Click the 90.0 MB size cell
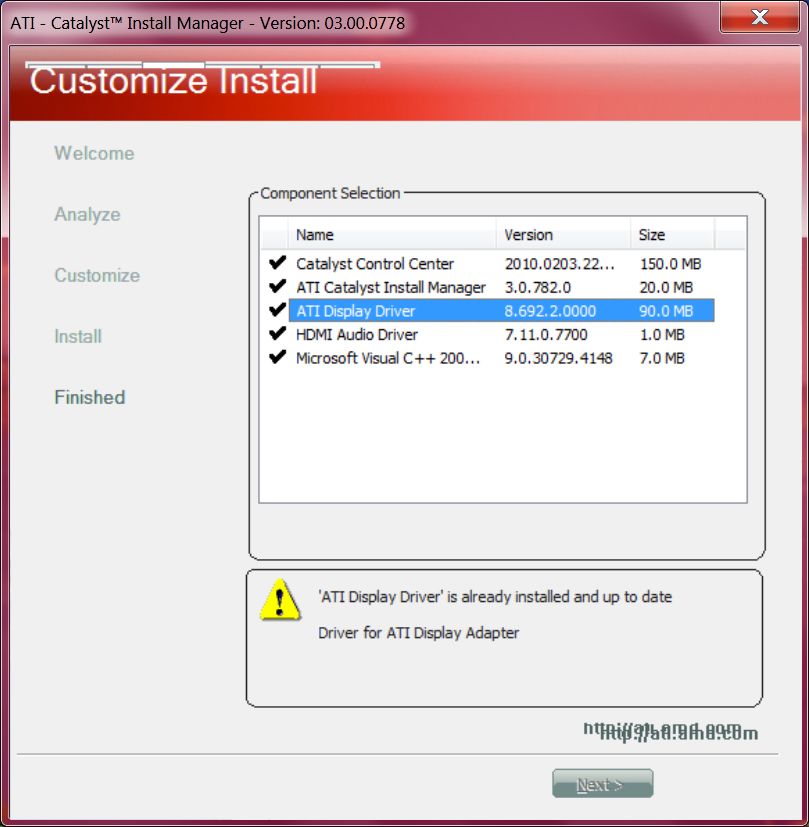Image resolution: width=809 pixels, height=827 pixels. (x=666, y=311)
